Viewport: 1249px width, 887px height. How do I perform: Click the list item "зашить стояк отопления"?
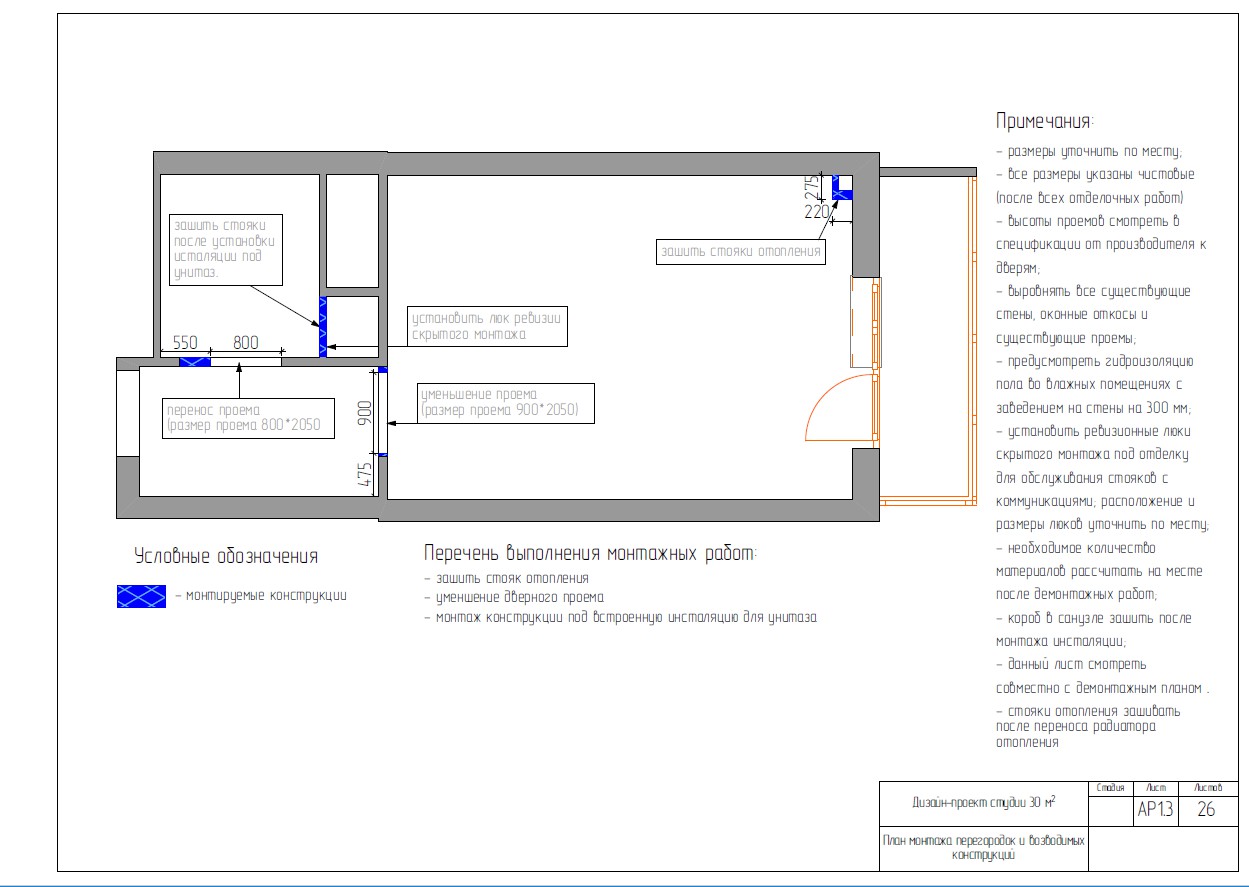tap(506, 578)
